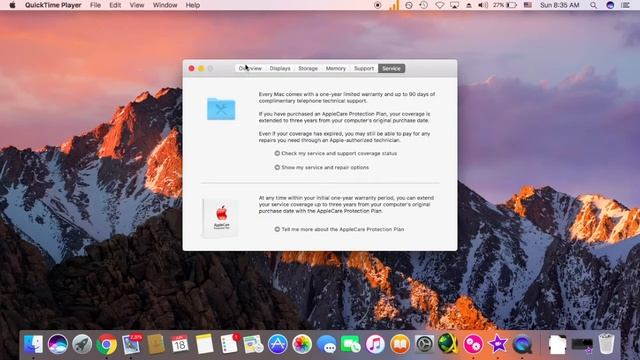Click the screen recording stop icon in menu bar
The width and height of the screenshot is (640, 360).
[x=378, y=5]
